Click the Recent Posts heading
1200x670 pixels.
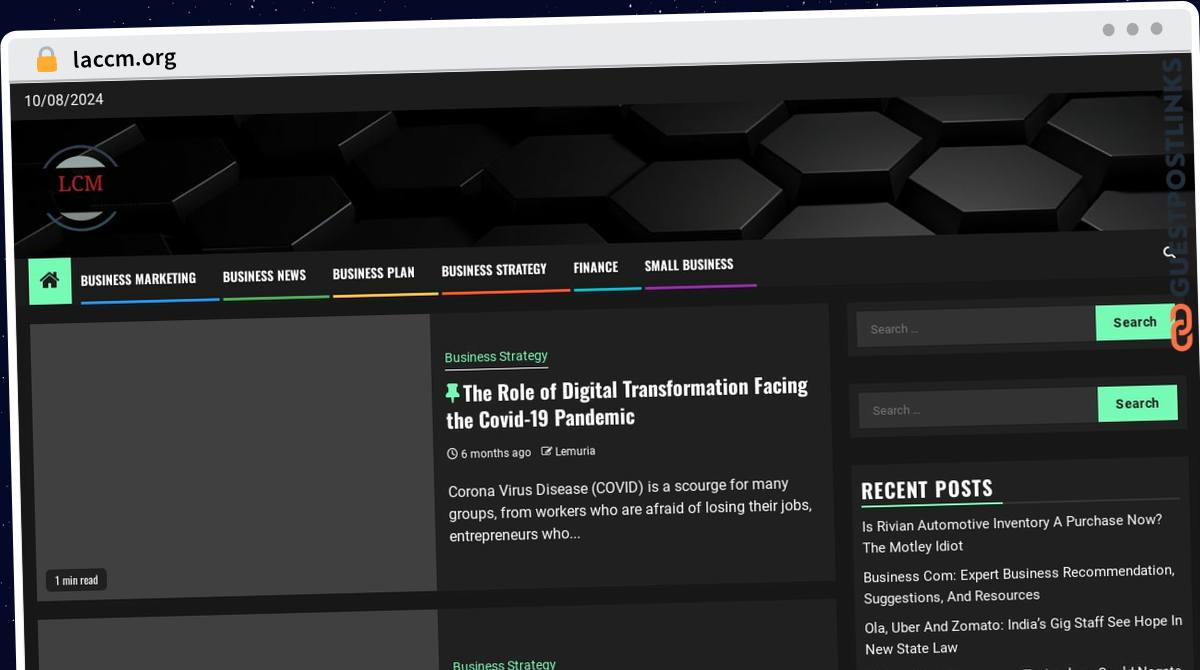[x=927, y=489]
